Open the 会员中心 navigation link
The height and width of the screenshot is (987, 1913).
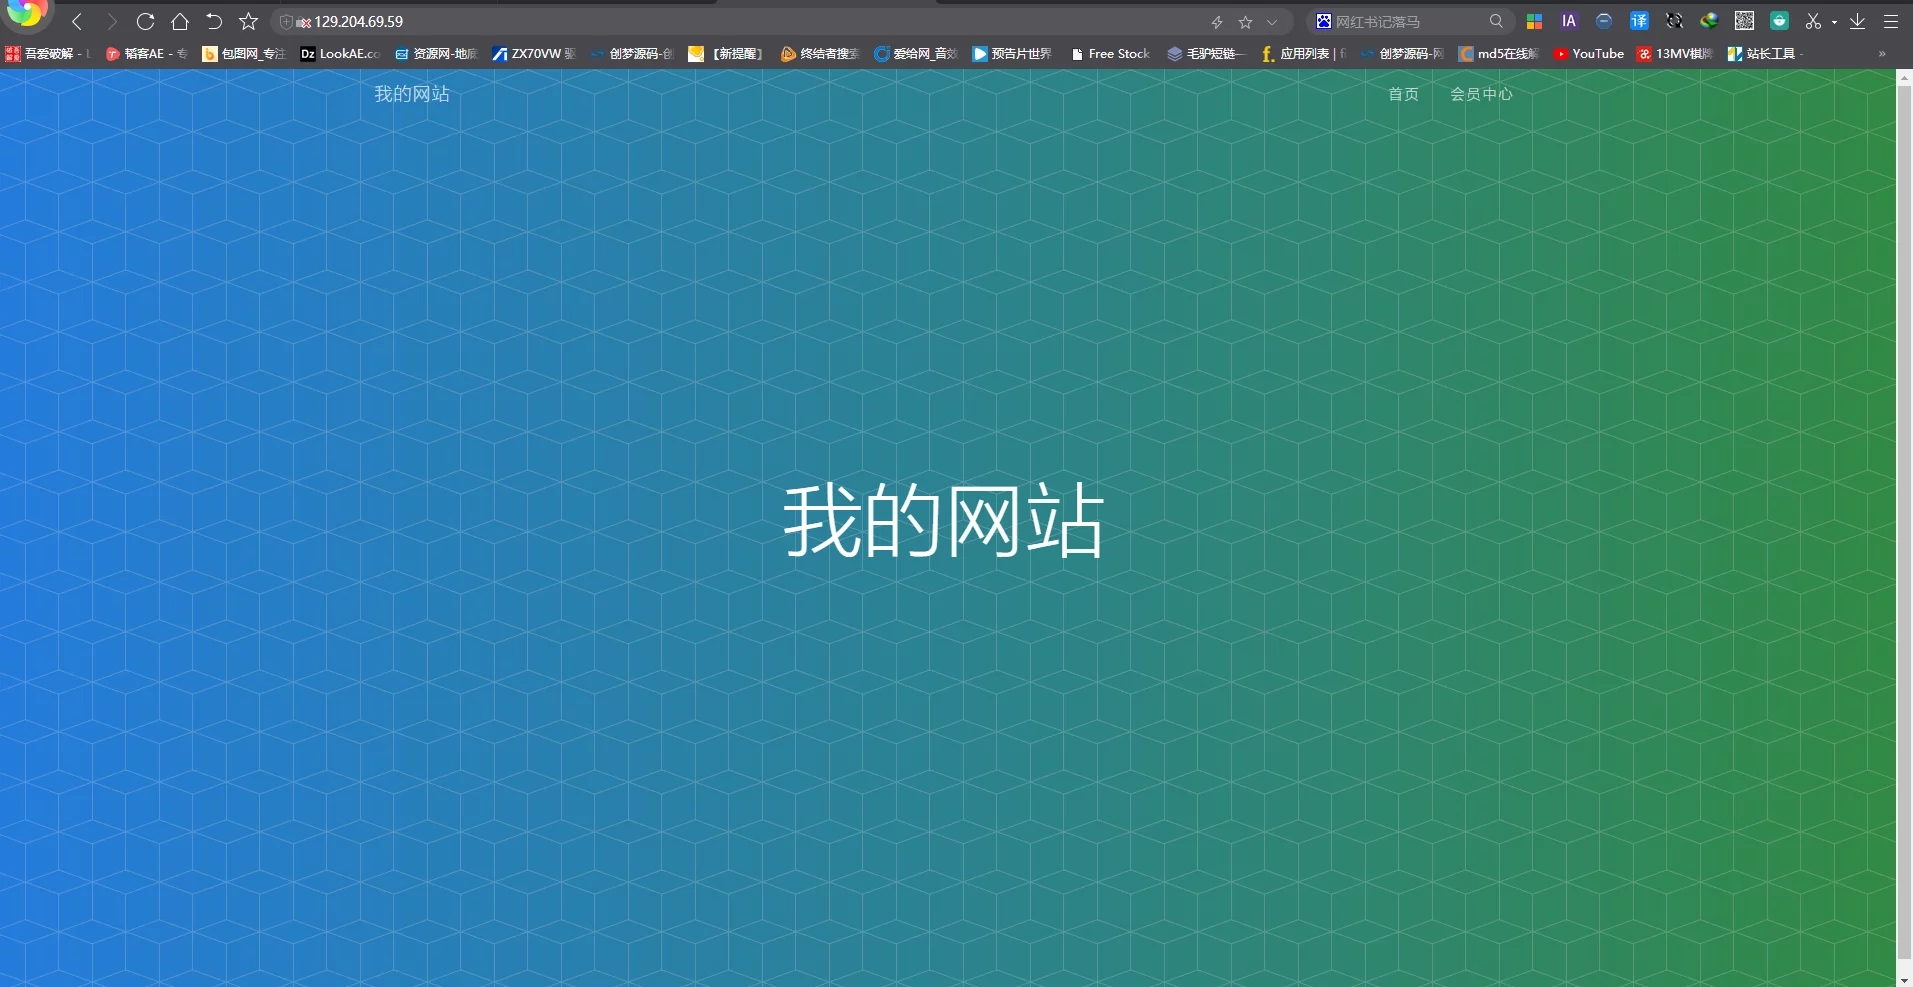point(1481,94)
